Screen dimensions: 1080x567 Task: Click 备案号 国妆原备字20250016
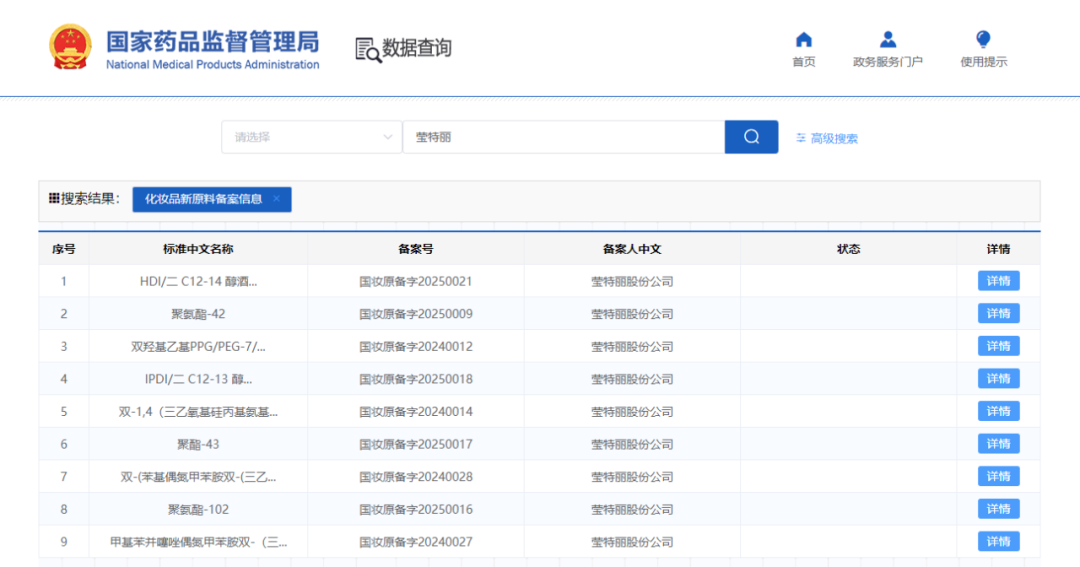click(415, 510)
